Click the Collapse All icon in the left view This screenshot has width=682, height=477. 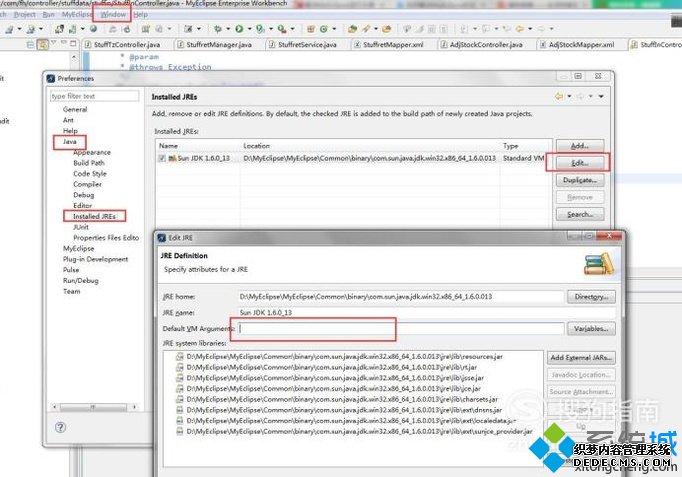pyautogui.click(x=30, y=44)
